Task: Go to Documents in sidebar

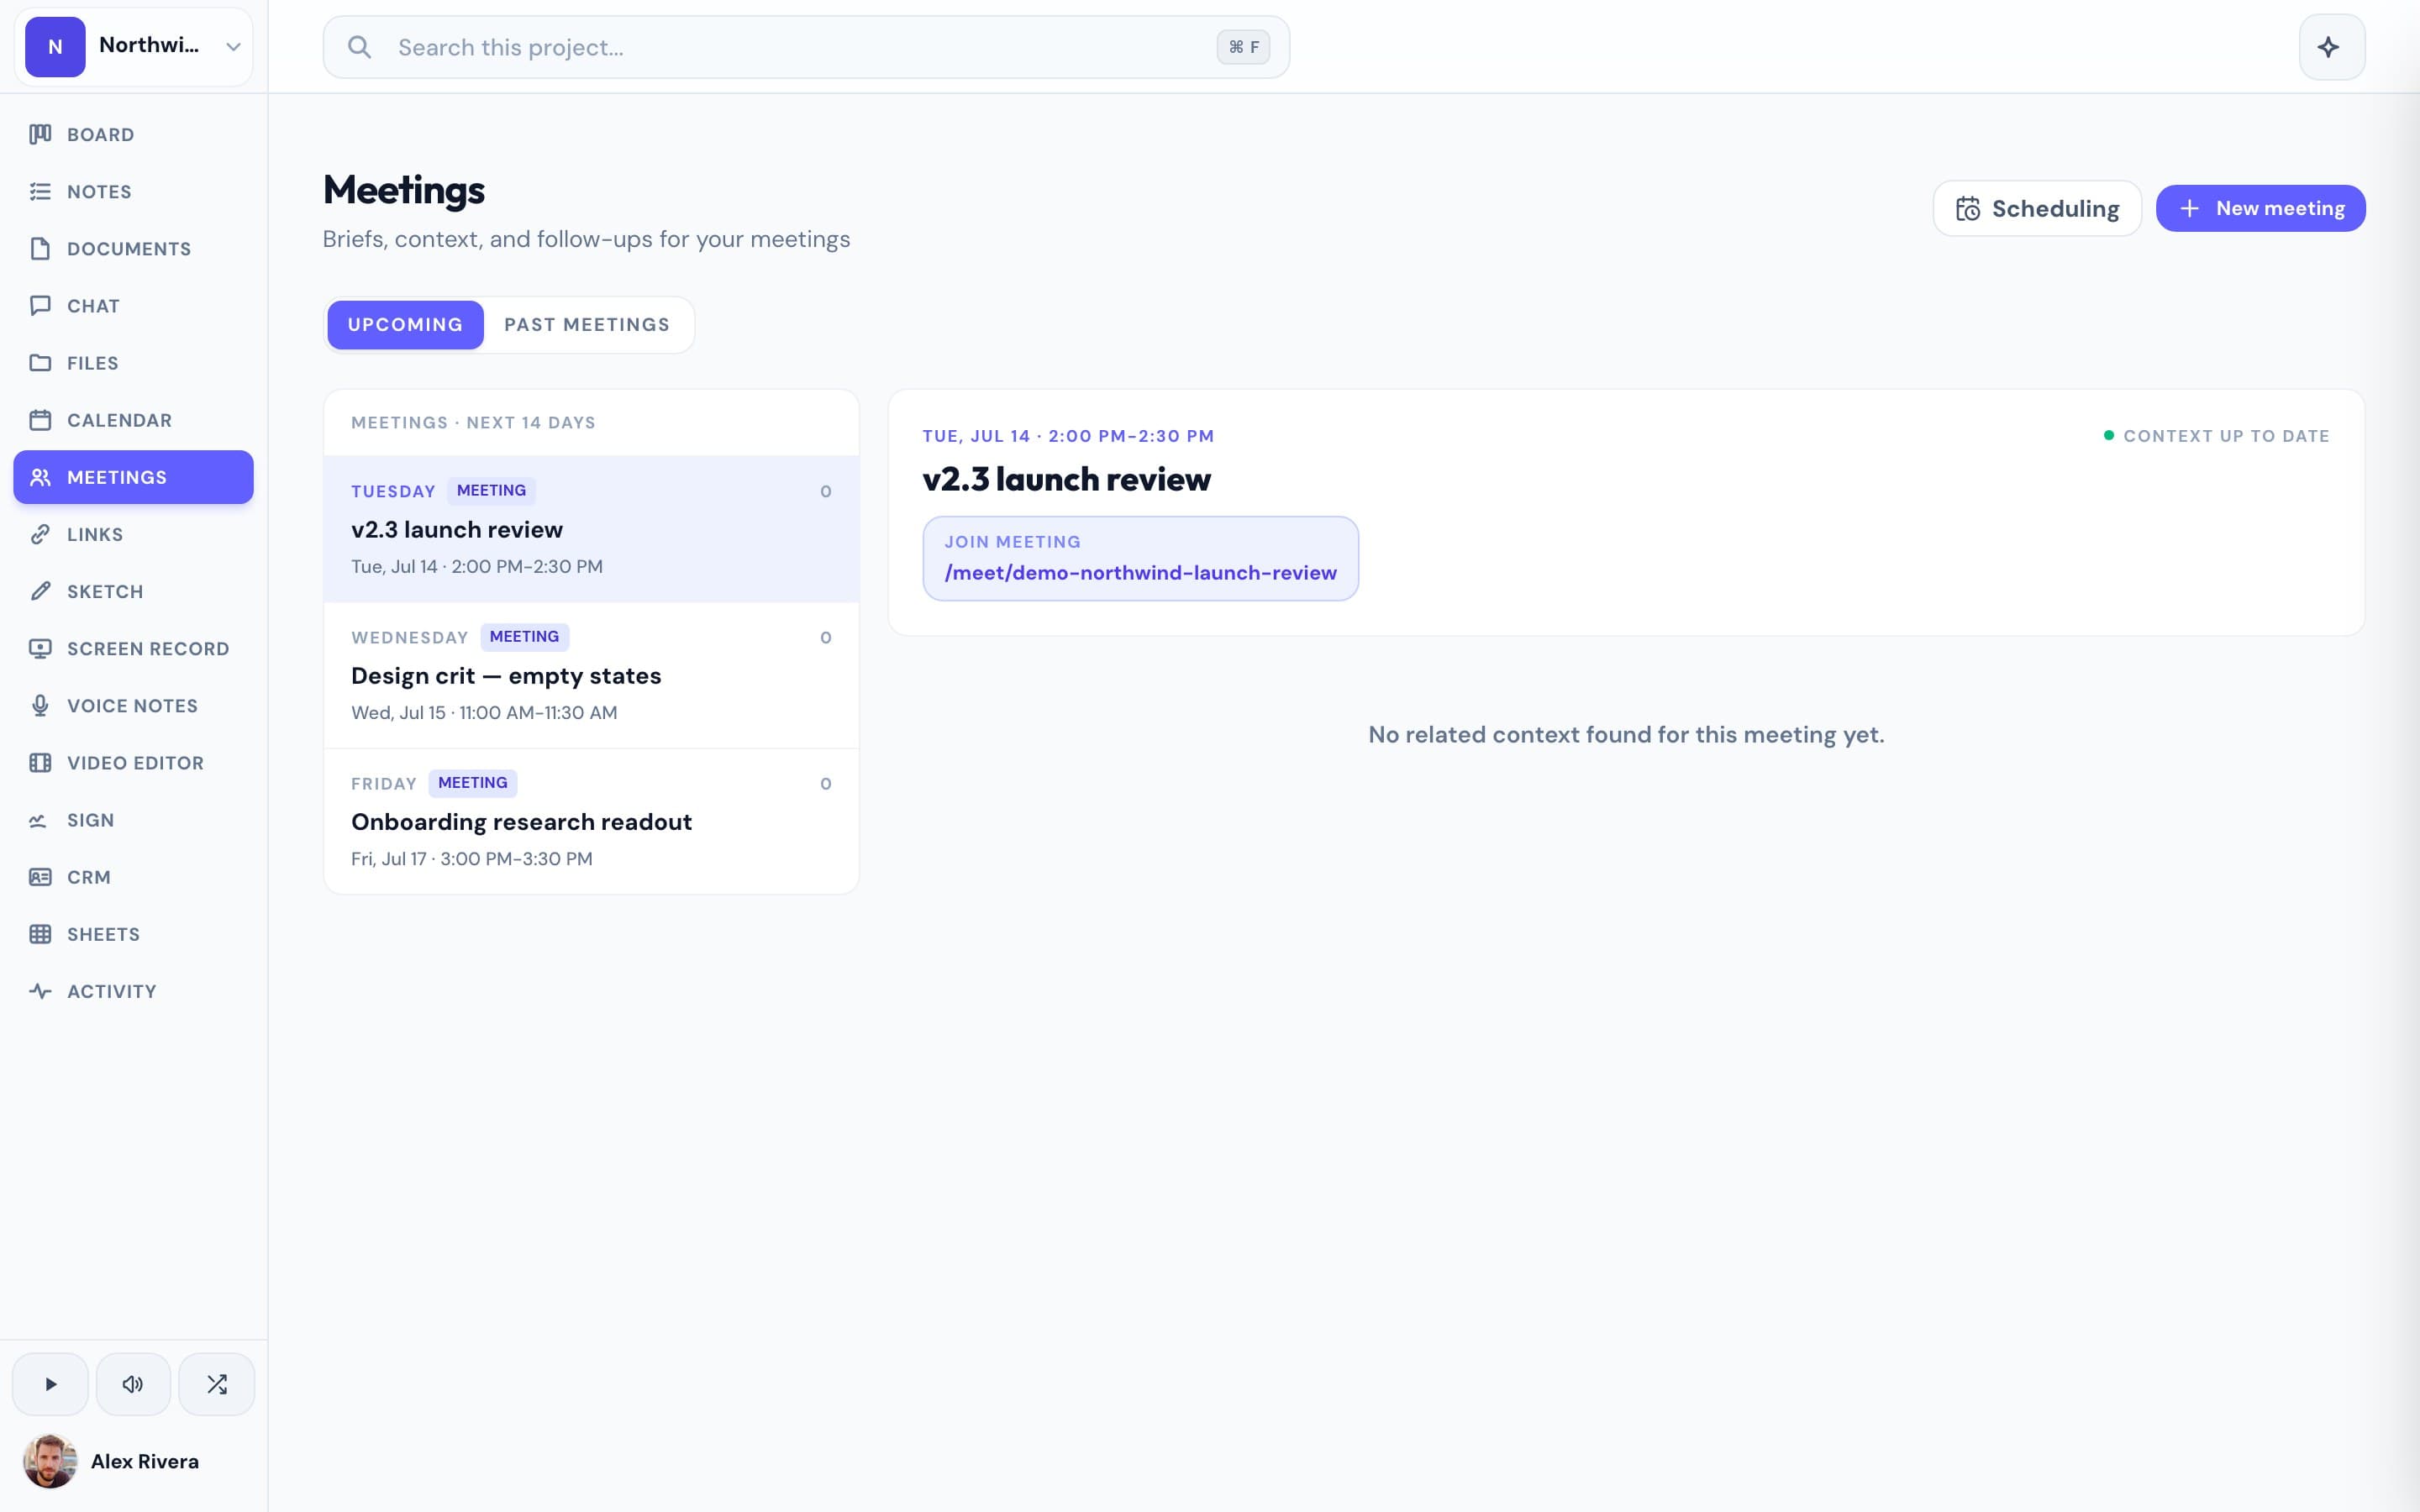Action: pyautogui.click(x=133, y=248)
